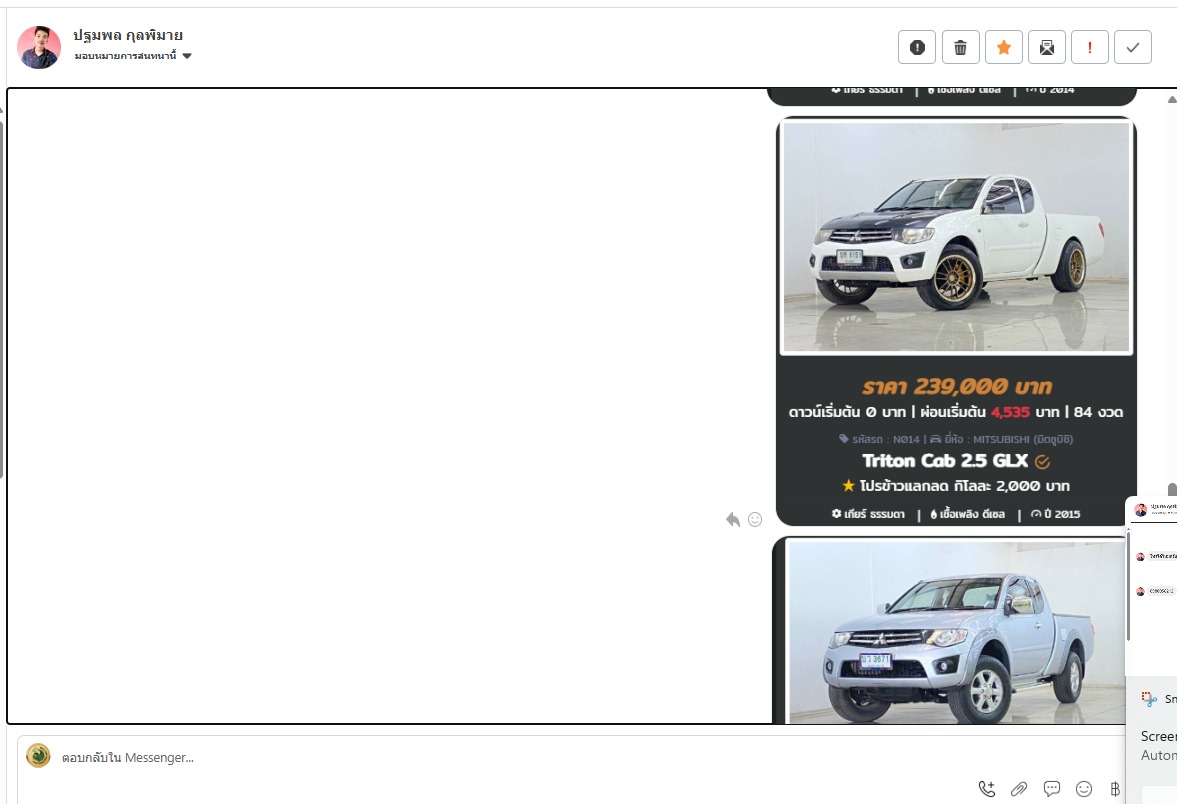Click the phone call icon in reply bar
Viewport: 1177px width, 804px height.
[987, 788]
